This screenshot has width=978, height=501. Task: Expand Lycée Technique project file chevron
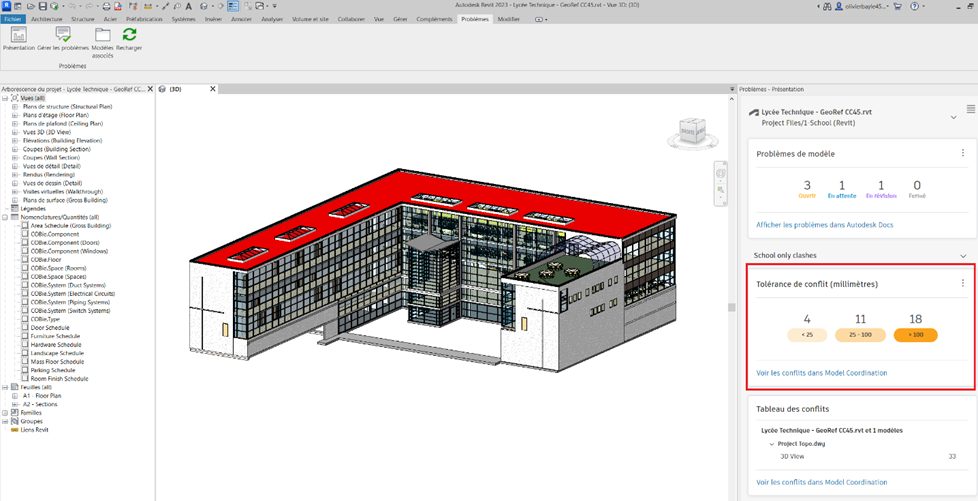tap(954, 117)
